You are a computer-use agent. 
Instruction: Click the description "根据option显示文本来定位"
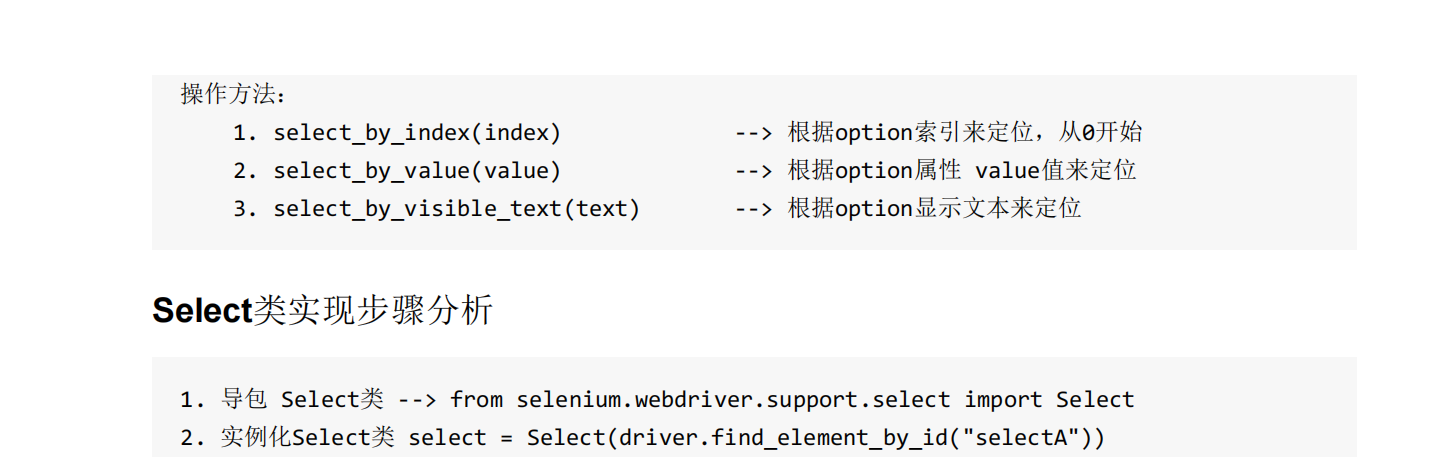tap(934, 209)
